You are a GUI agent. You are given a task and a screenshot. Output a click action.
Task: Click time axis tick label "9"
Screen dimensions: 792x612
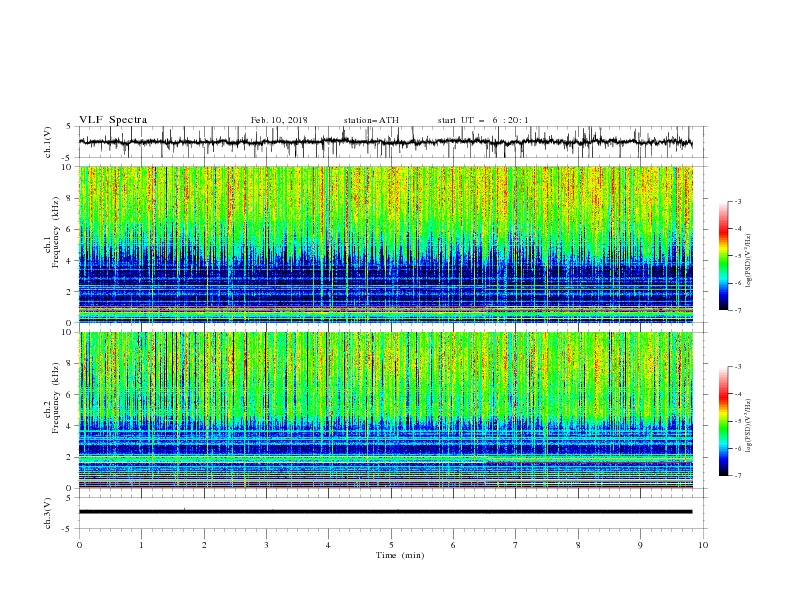[x=640, y=545]
